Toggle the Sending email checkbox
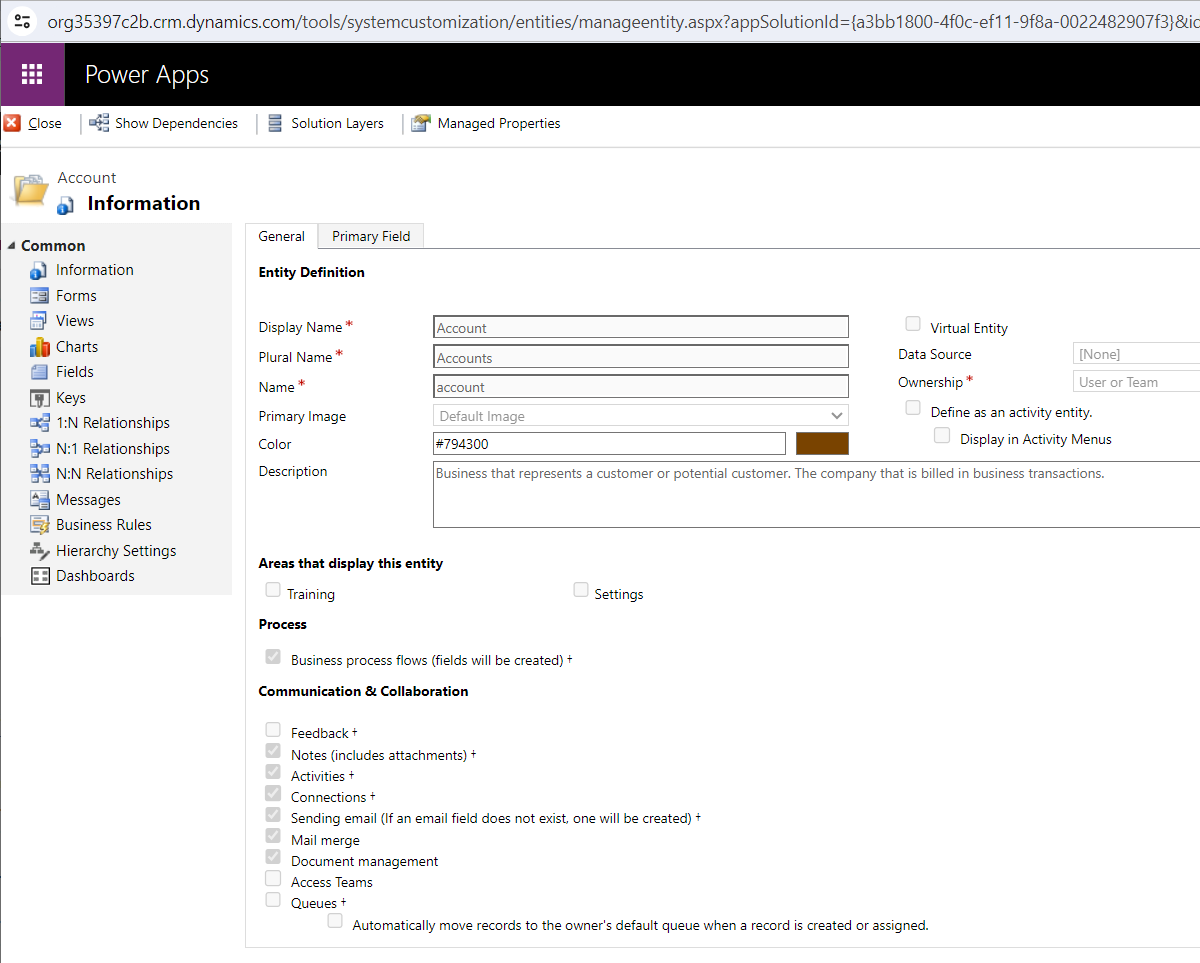This screenshot has width=1200, height=963. pyautogui.click(x=273, y=815)
